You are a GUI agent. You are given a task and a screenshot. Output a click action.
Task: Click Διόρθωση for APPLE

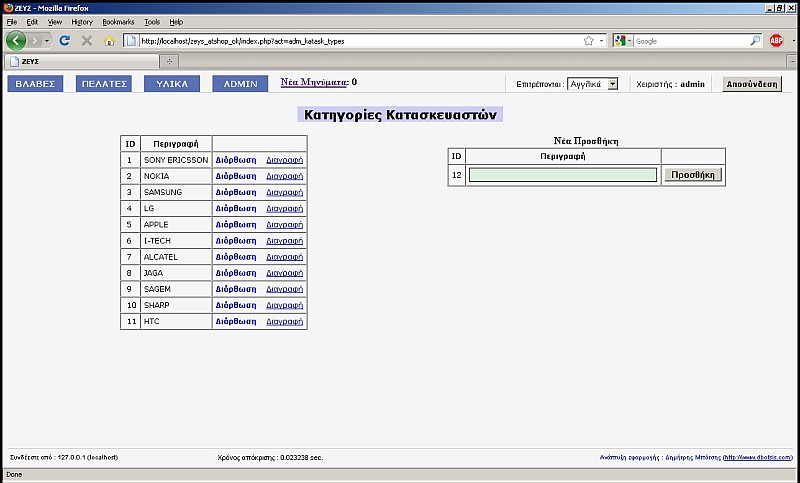[x=236, y=224]
